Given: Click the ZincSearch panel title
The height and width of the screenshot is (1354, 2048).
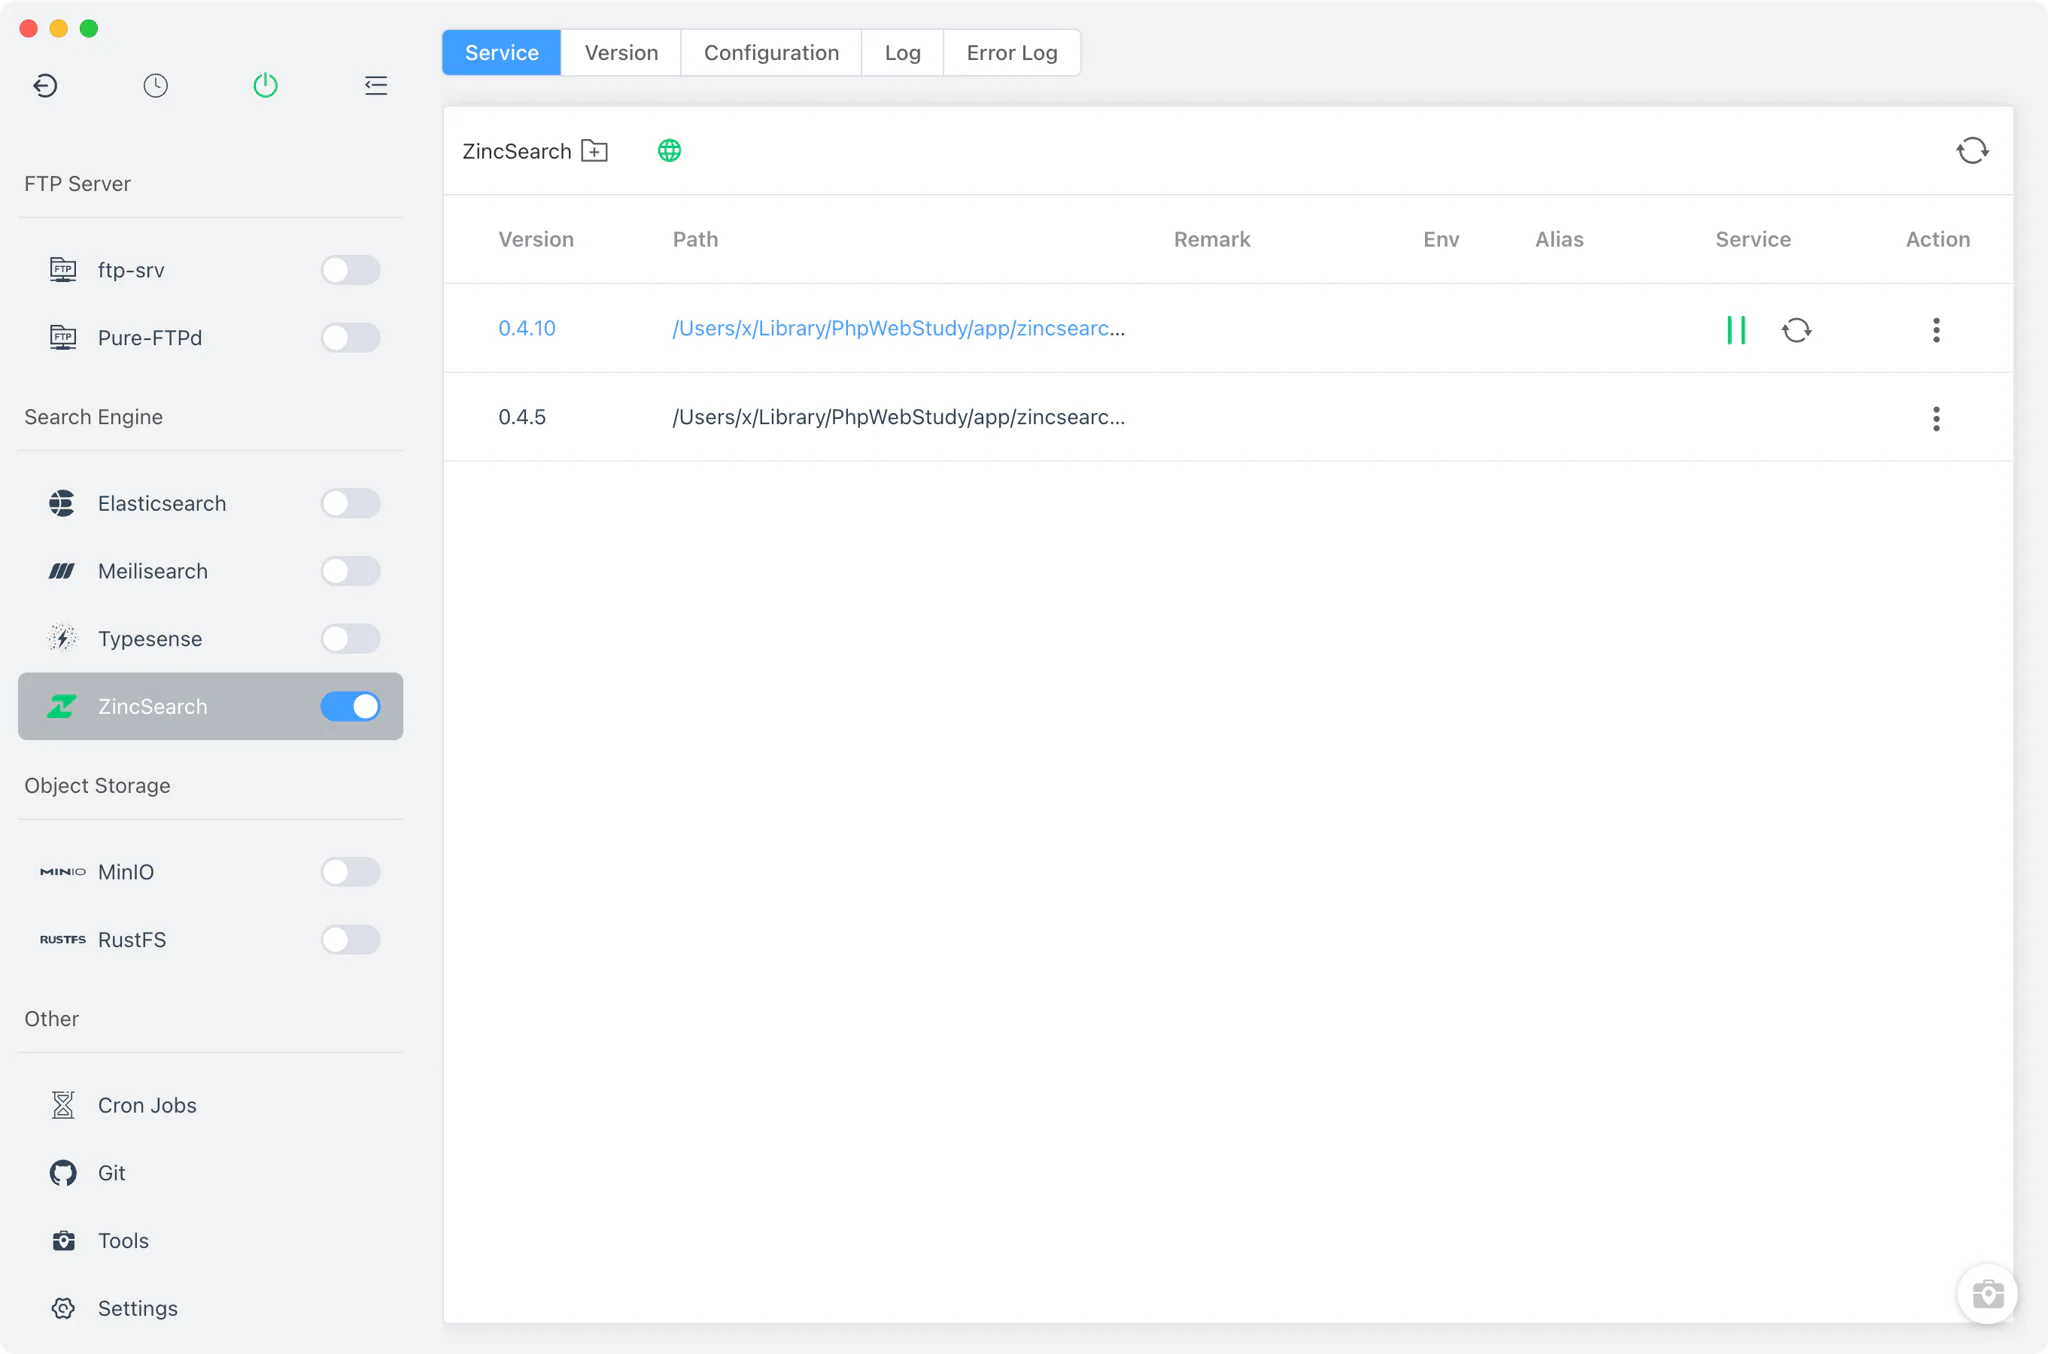Looking at the screenshot, I should click(x=517, y=151).
